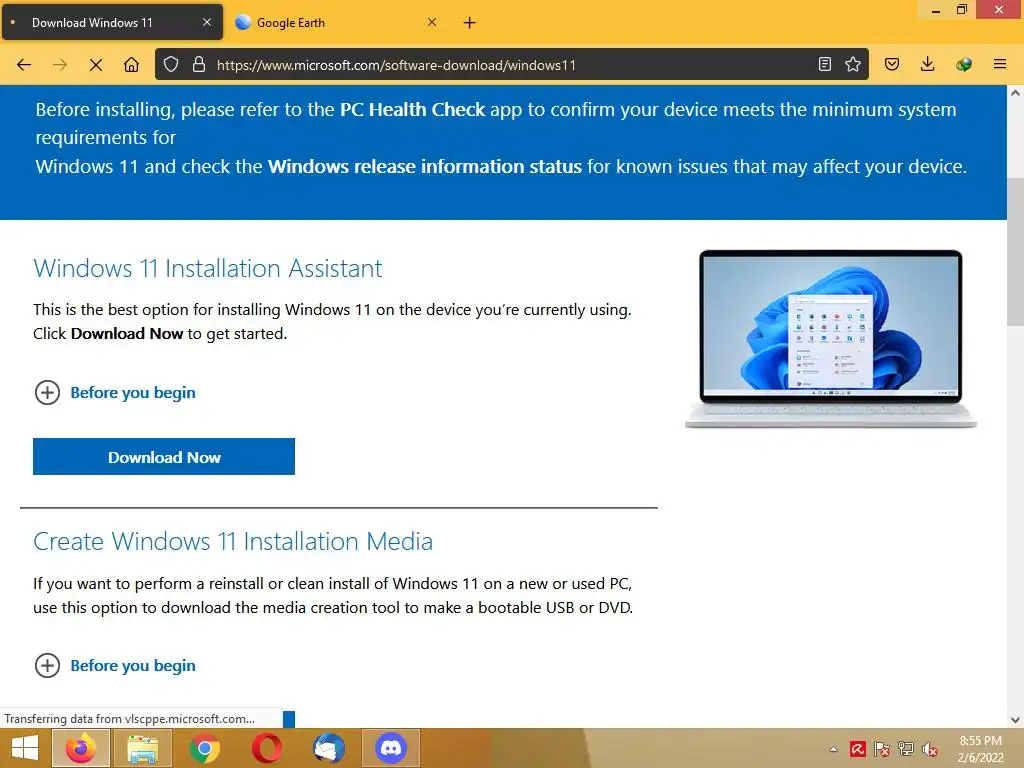Go back using the browser back arrow

[x=24, y=65]
